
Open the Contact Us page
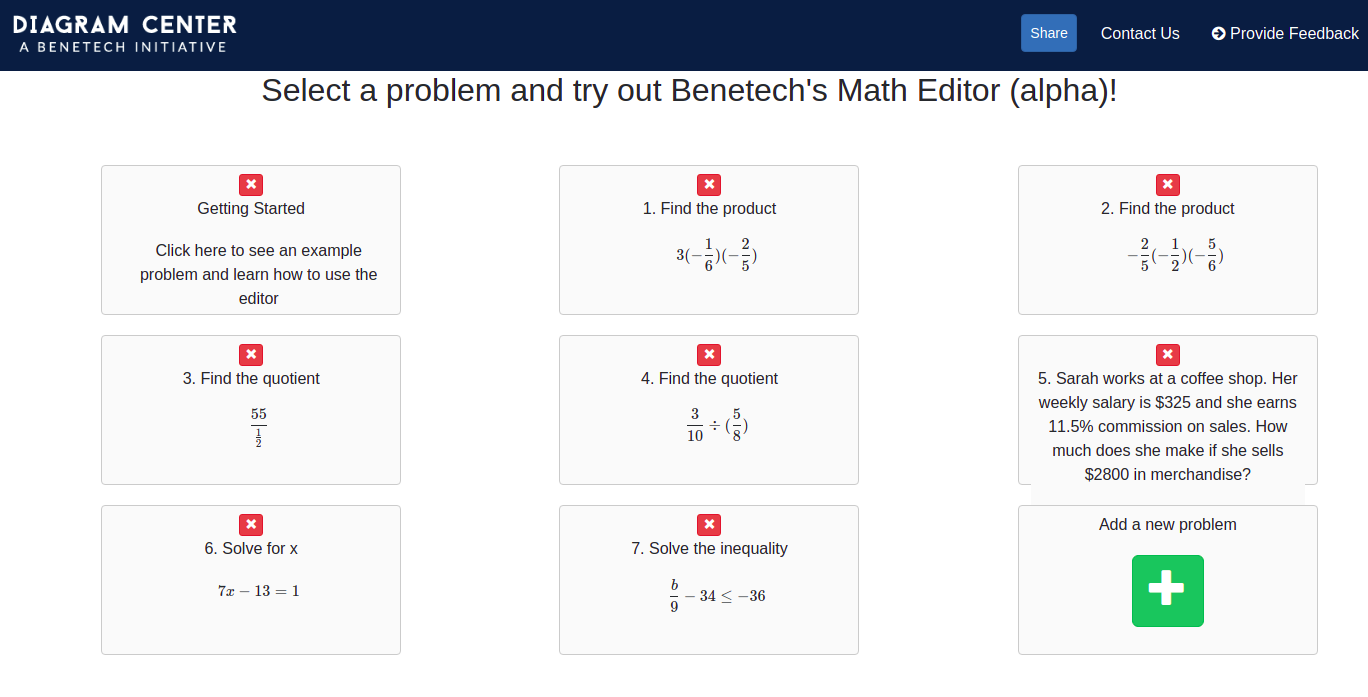click(x=1140, y=33)
